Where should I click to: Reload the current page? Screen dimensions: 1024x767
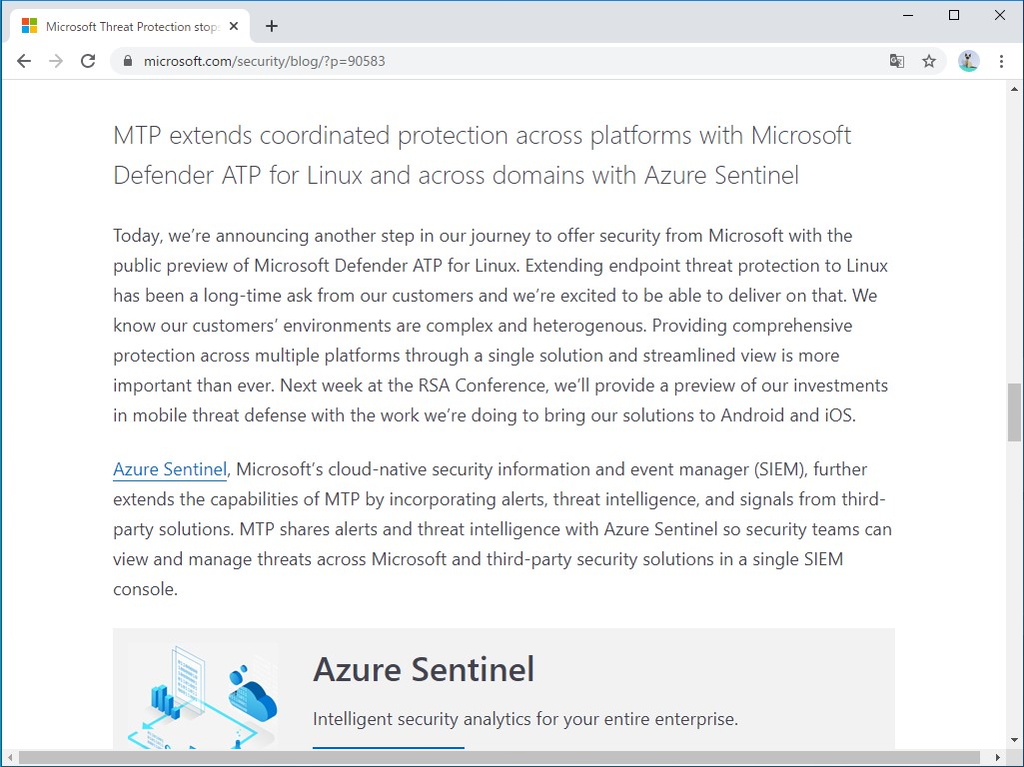[x=88, y=61]
